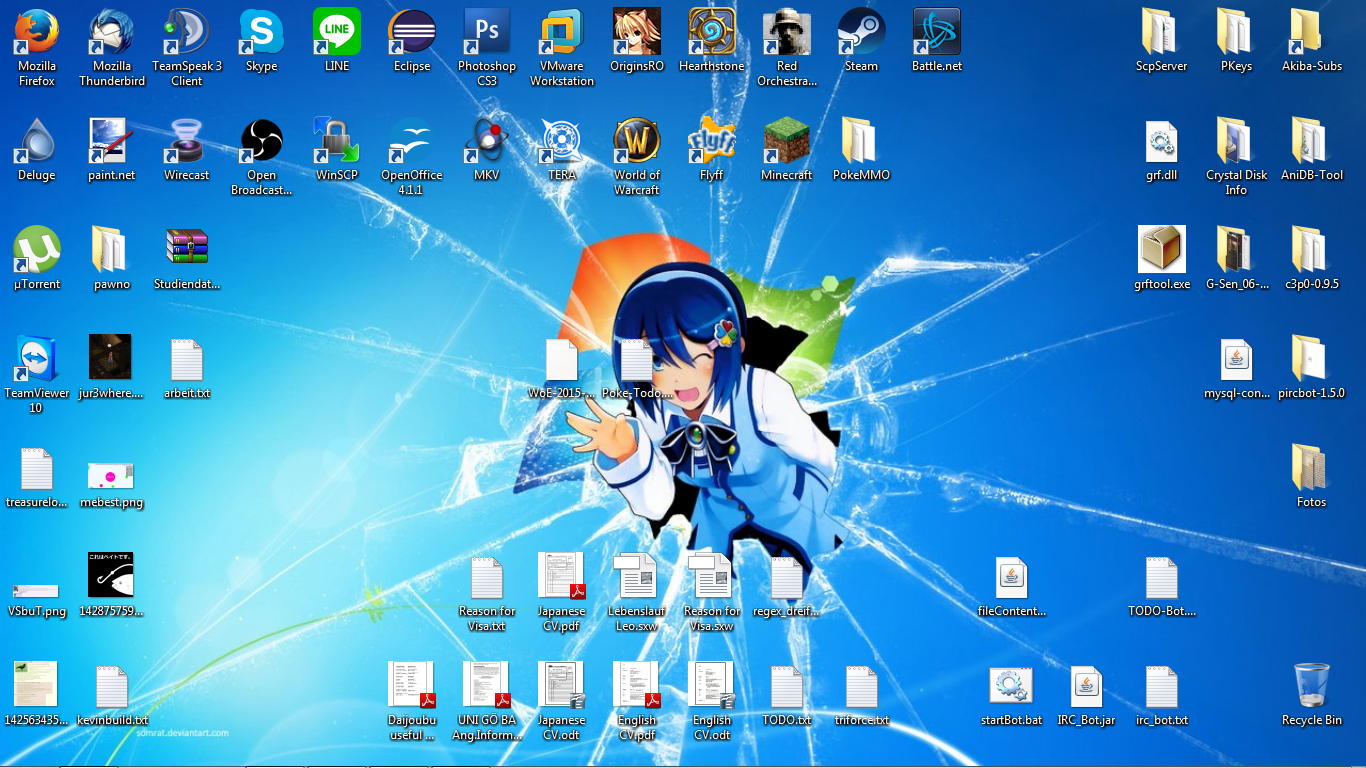Select the WinSCP shortcut
The width and height of the screenshot is (1366, 768).
tap(337, 142)
